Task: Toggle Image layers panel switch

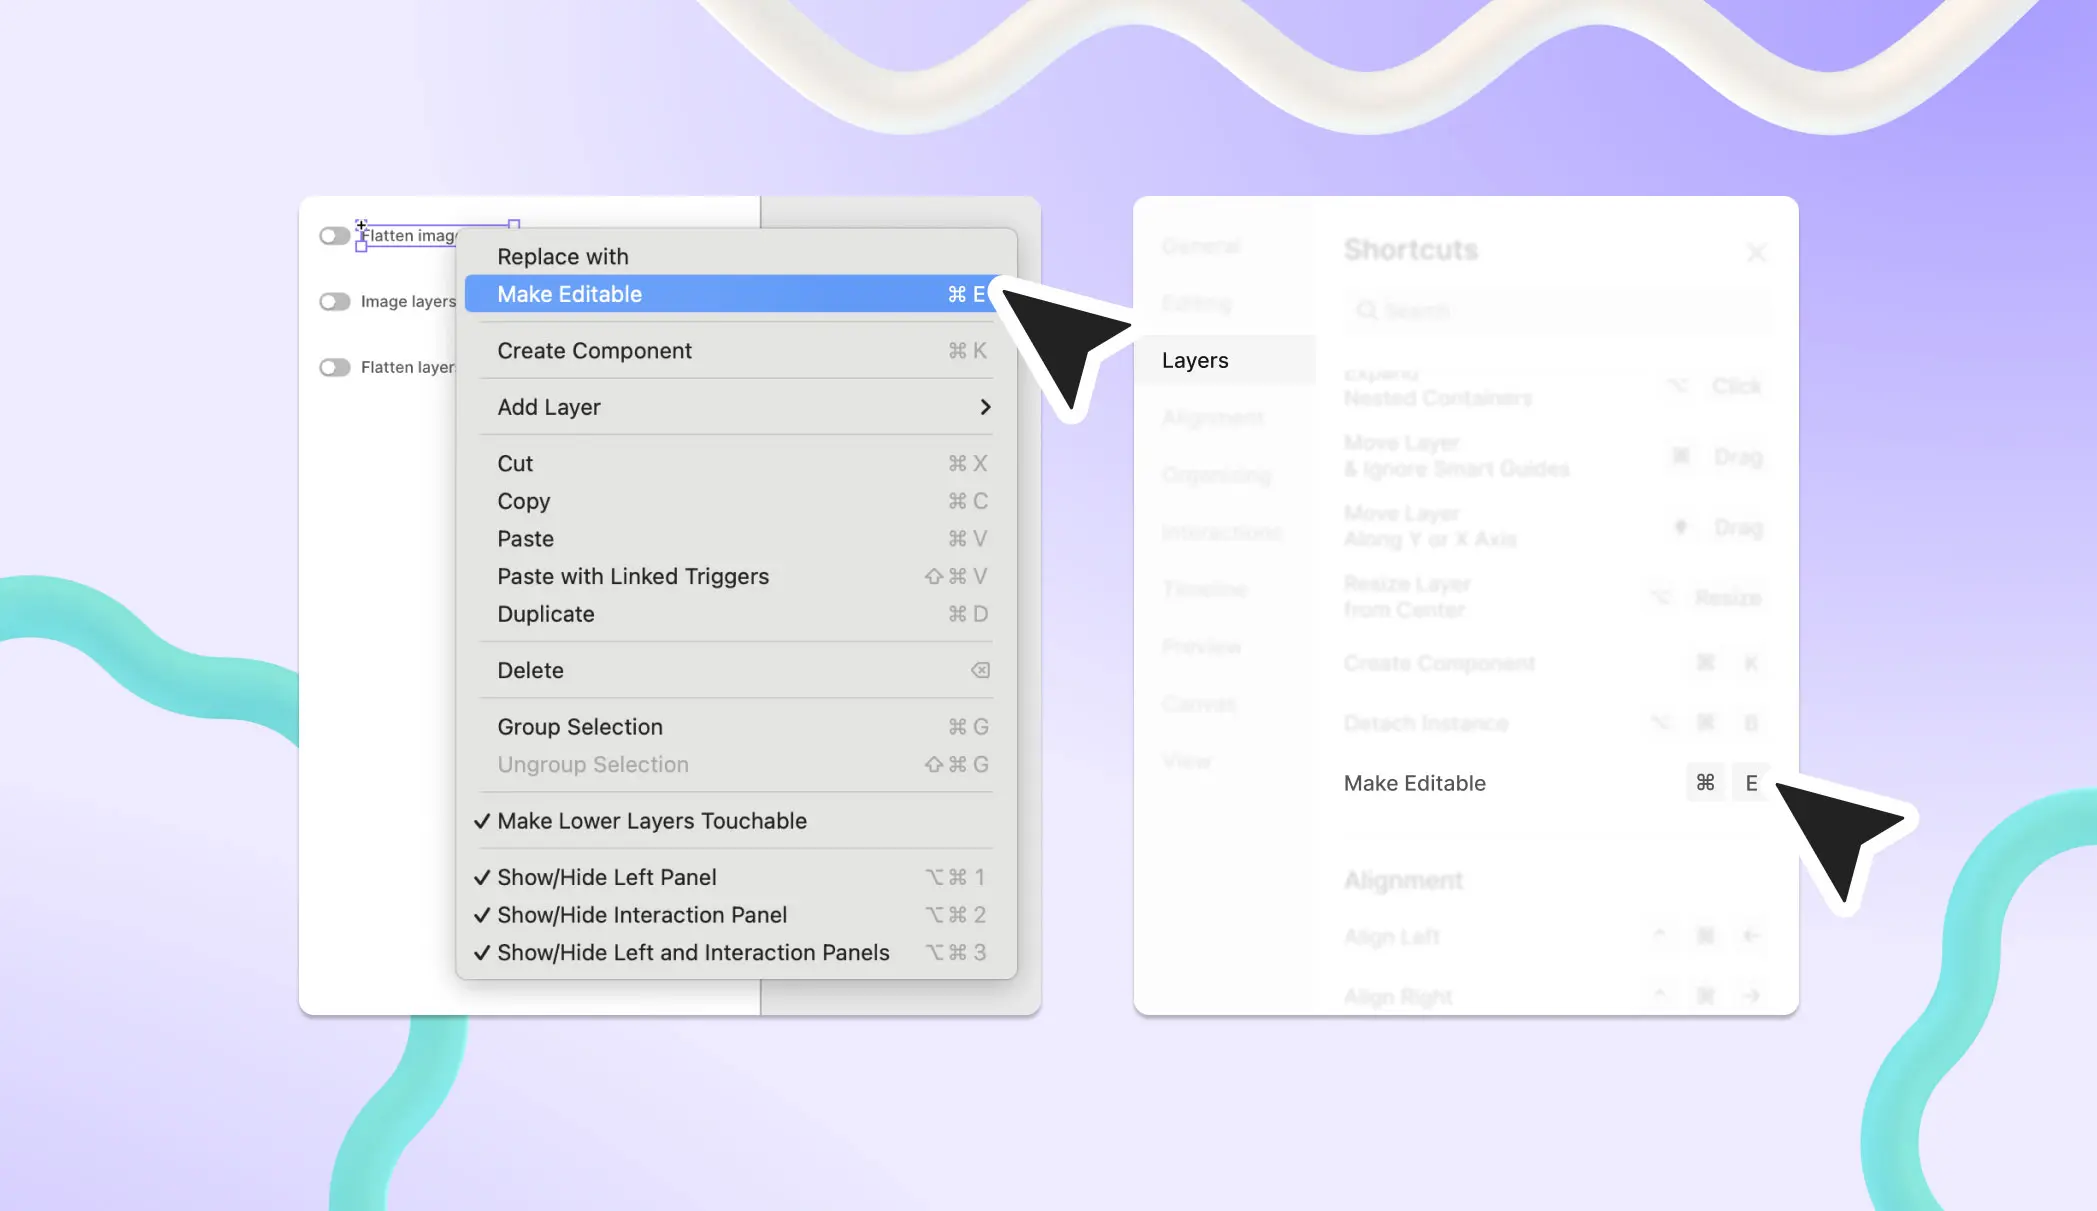Action: (x=333, y=301)
